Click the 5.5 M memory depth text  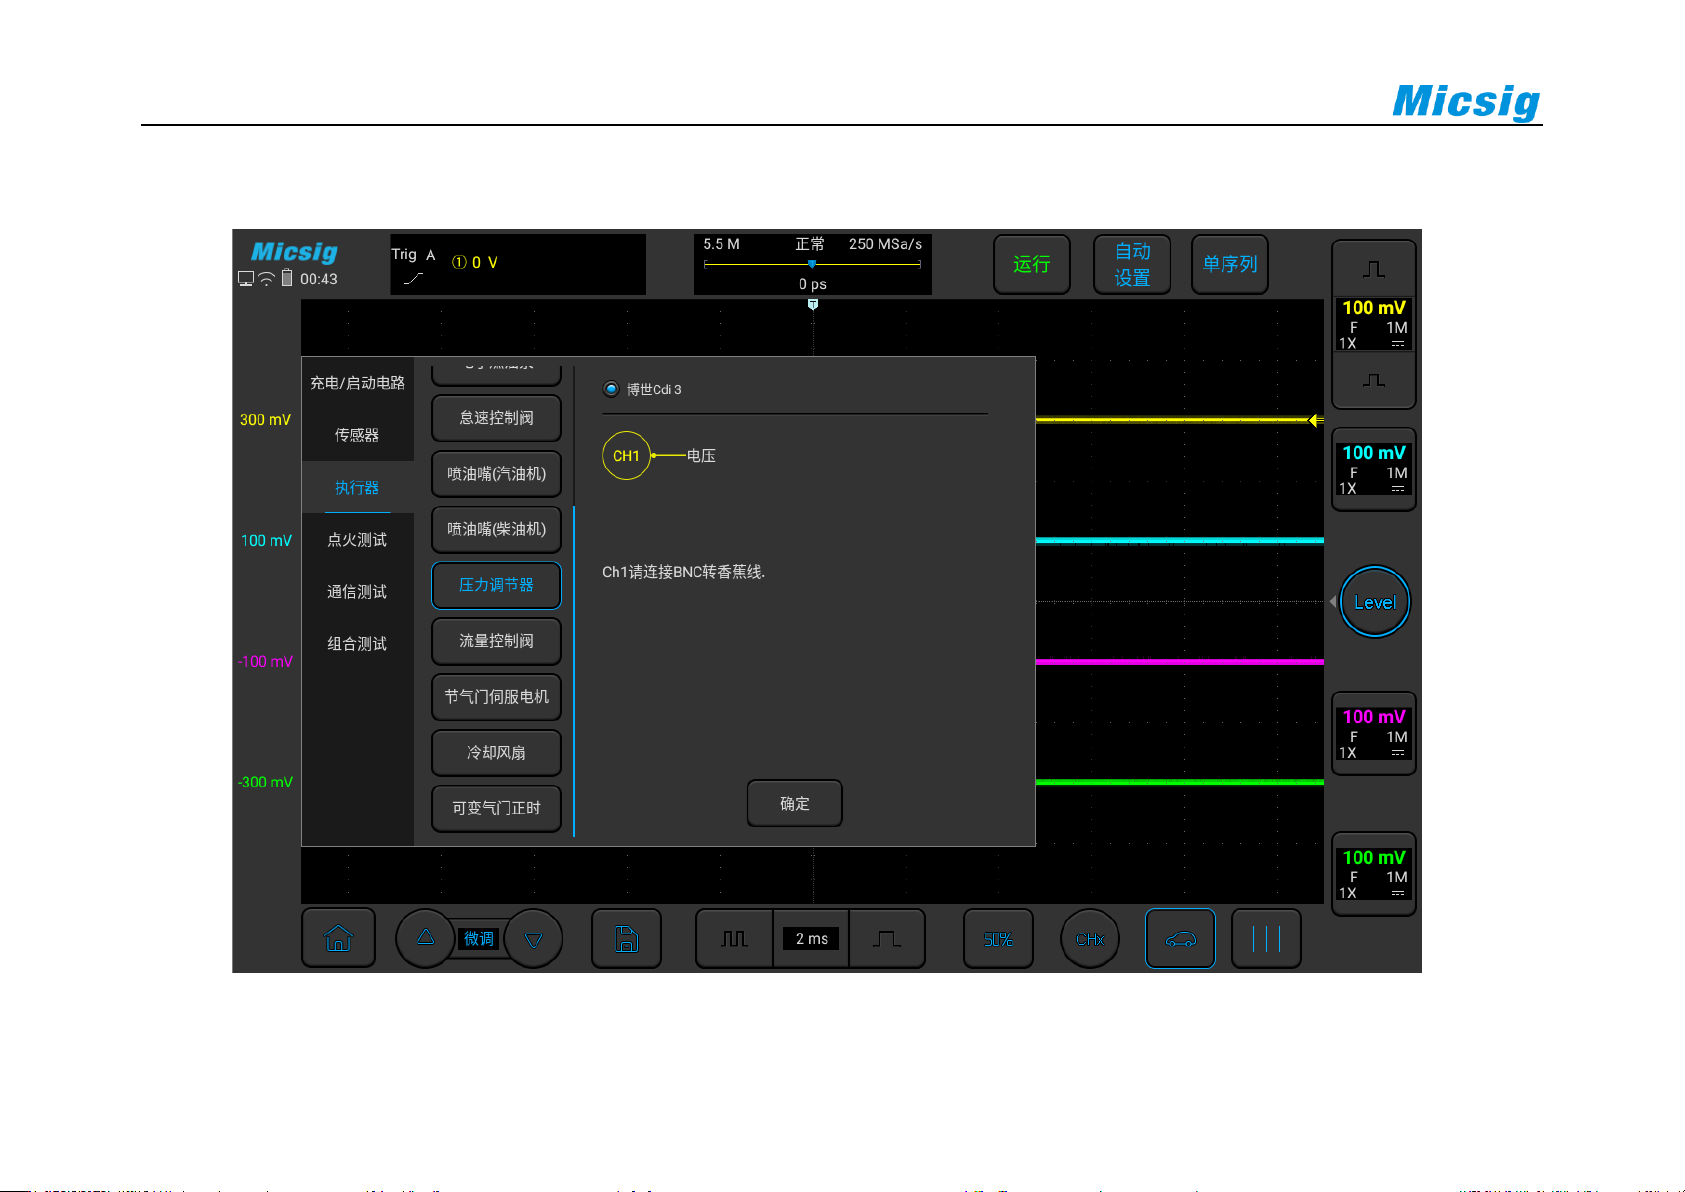[721, 244]
